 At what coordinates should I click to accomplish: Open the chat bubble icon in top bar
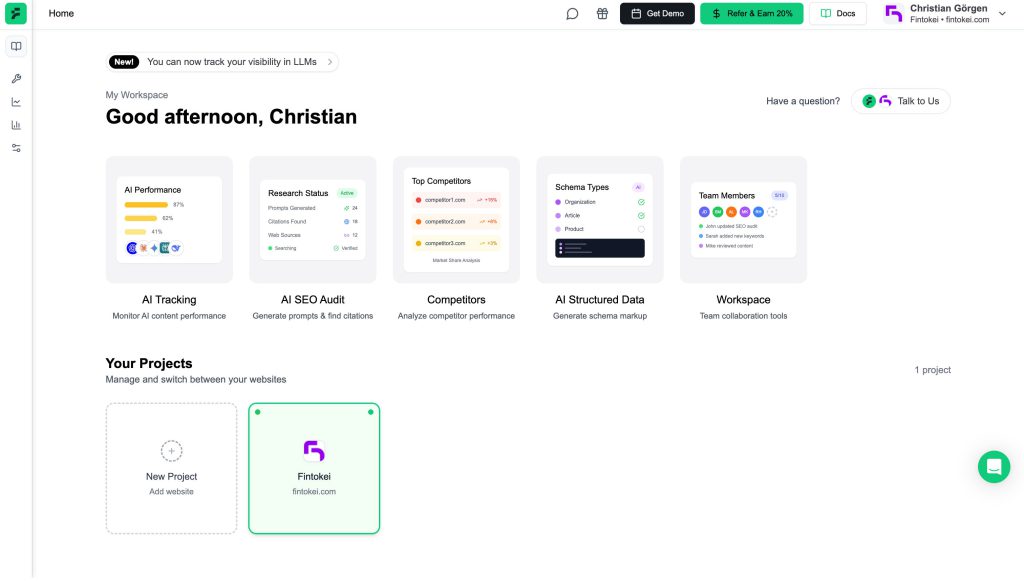(x=571, y=13)
